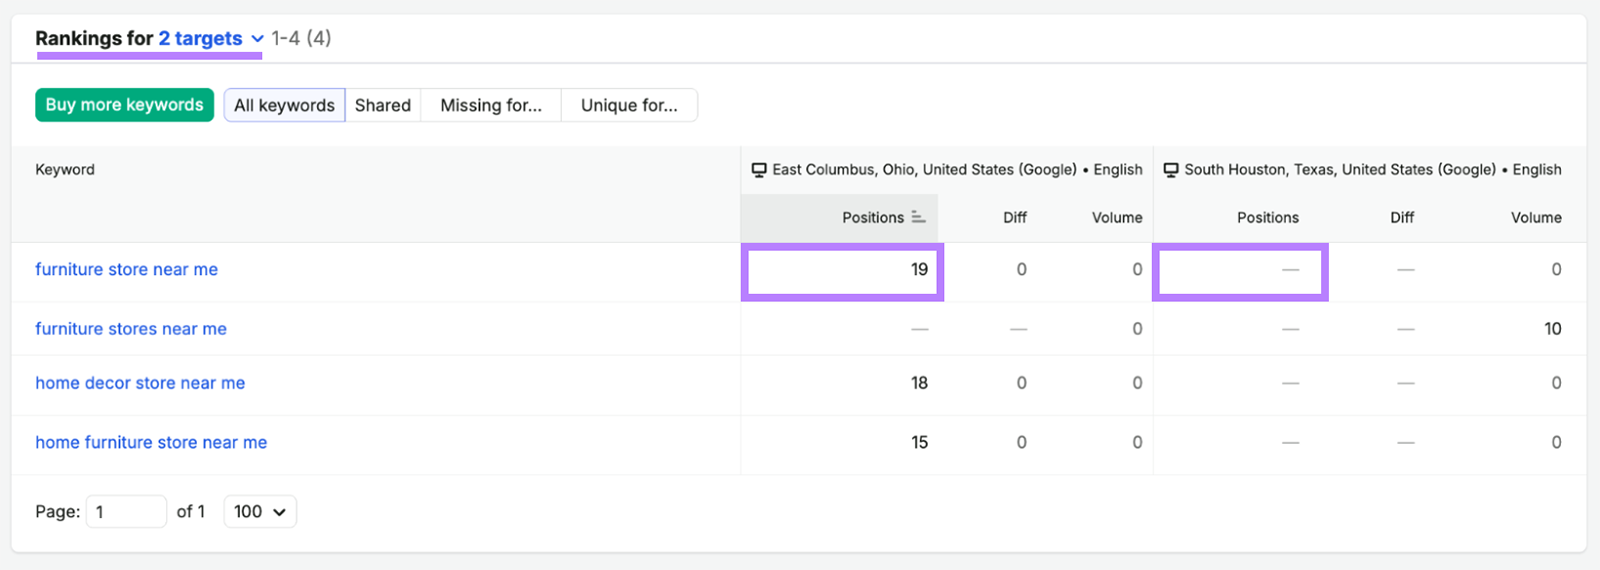Viewport: 1600px width, 570px height.
Task: Open the Missing for... filter
Action: pyautogui.click(x=491, y=105)
